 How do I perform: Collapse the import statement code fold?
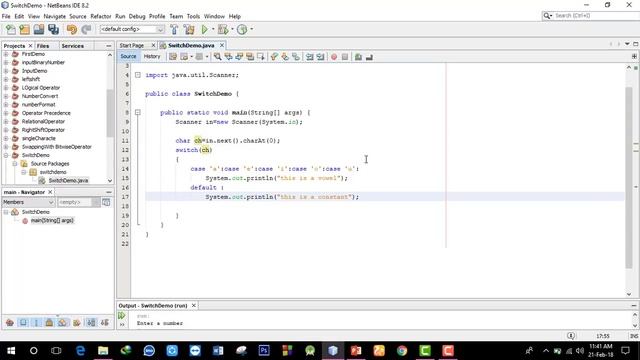tap(138, 75)
